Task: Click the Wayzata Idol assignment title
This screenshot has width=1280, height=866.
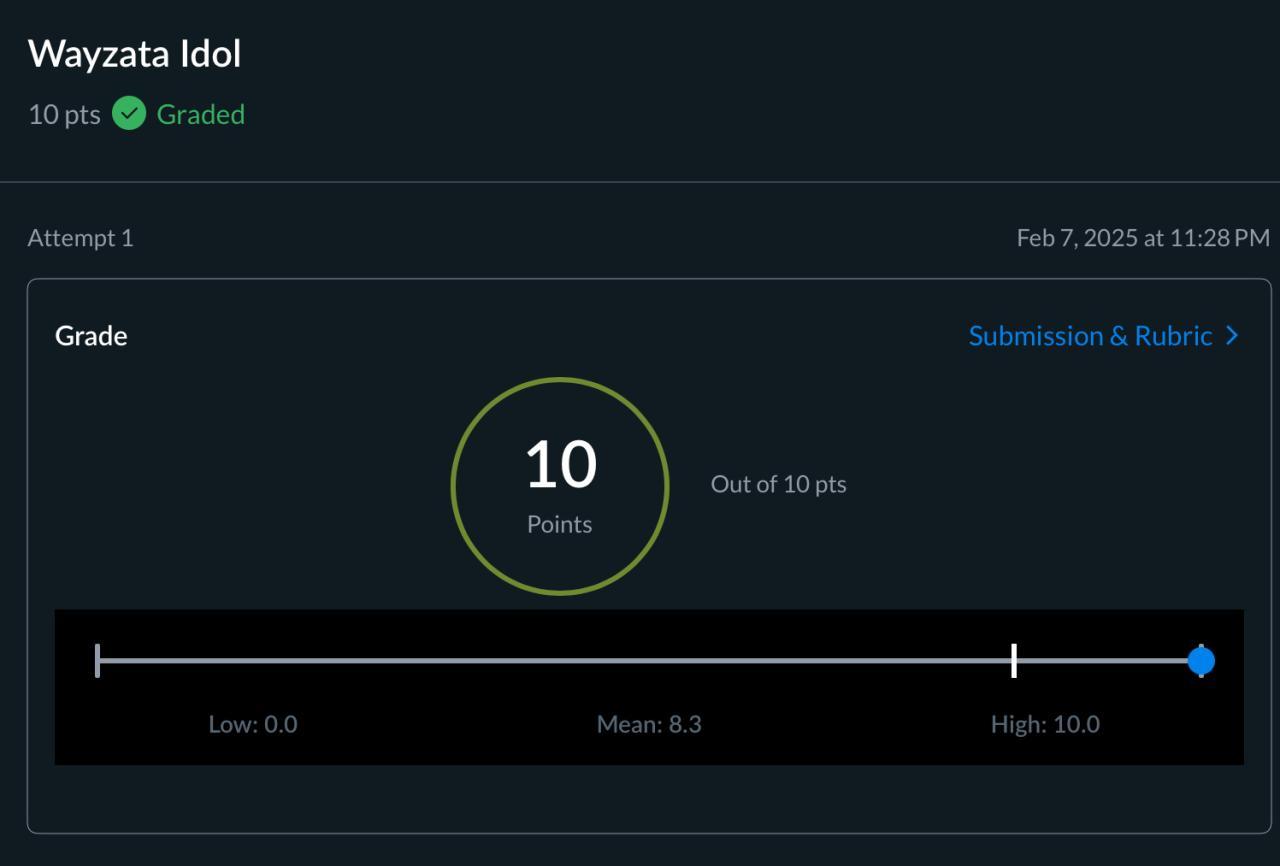Action: click(x=134, y=54)
